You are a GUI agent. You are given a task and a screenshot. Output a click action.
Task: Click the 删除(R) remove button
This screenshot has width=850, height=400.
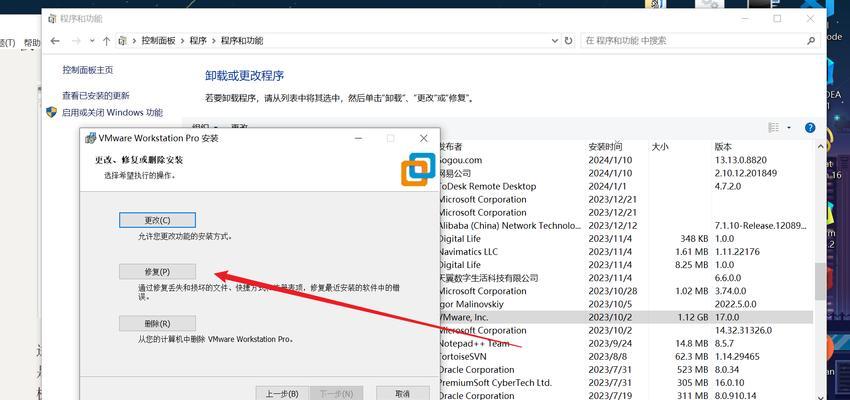[x=157, y=324]
